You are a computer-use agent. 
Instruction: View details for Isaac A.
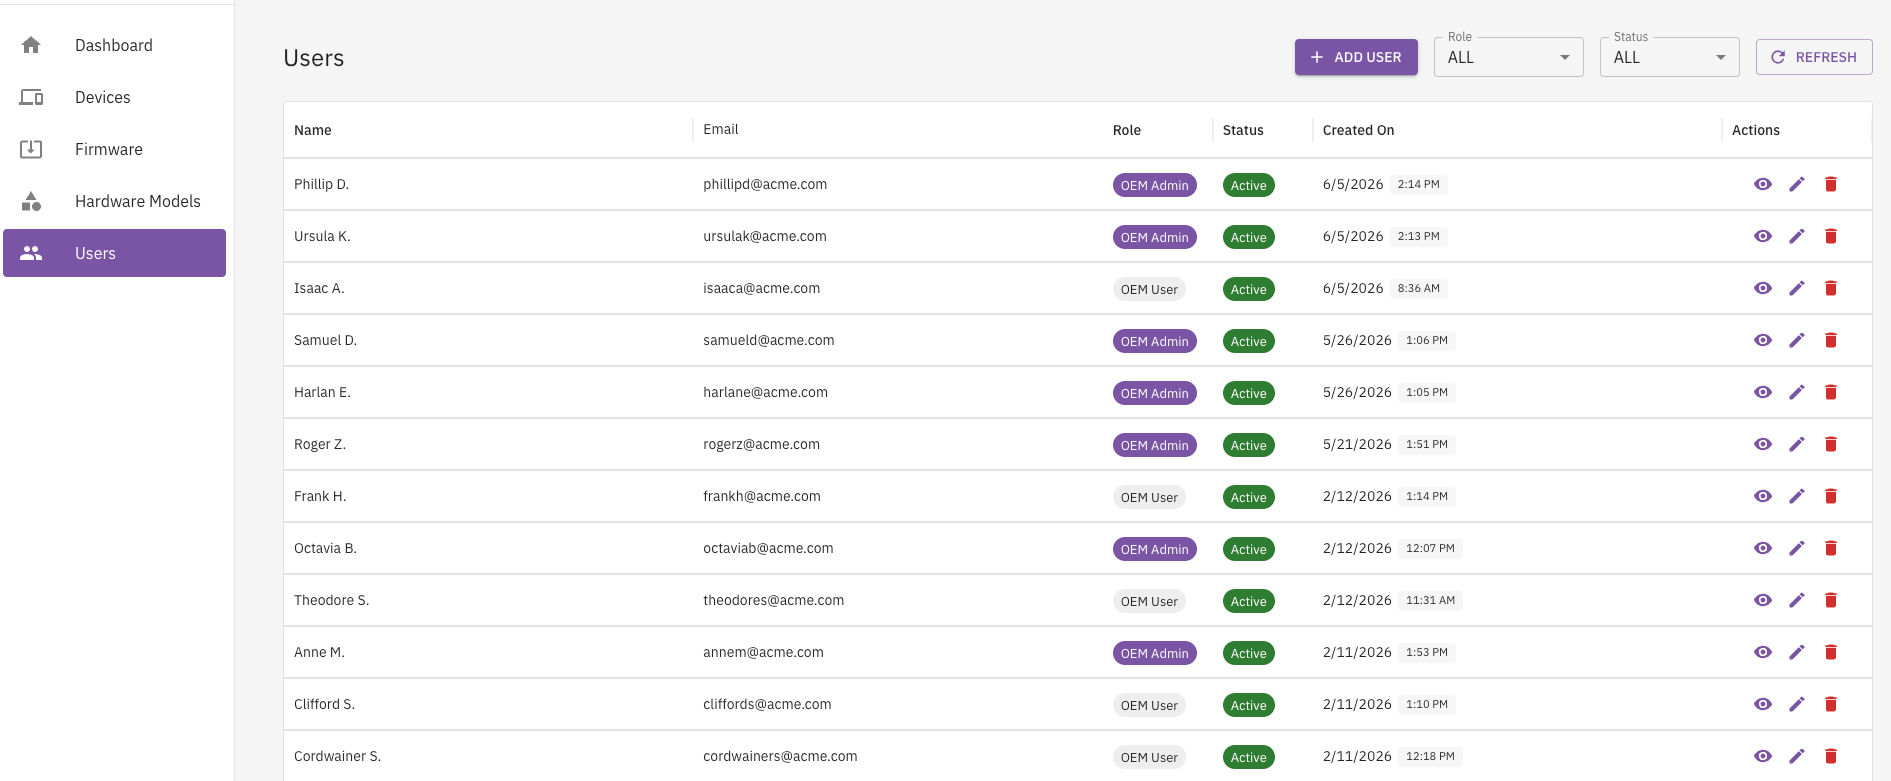(x=1763, y=288)
